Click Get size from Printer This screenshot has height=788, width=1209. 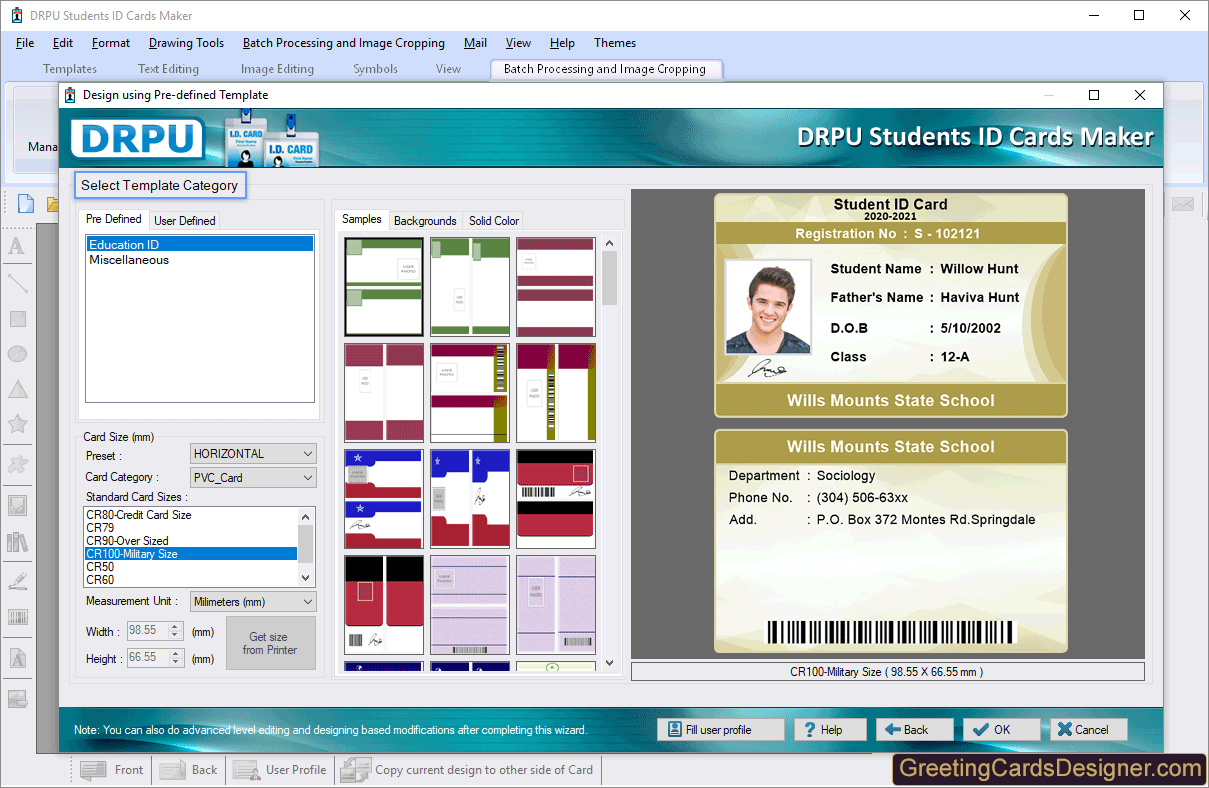(x=270, y=643)
